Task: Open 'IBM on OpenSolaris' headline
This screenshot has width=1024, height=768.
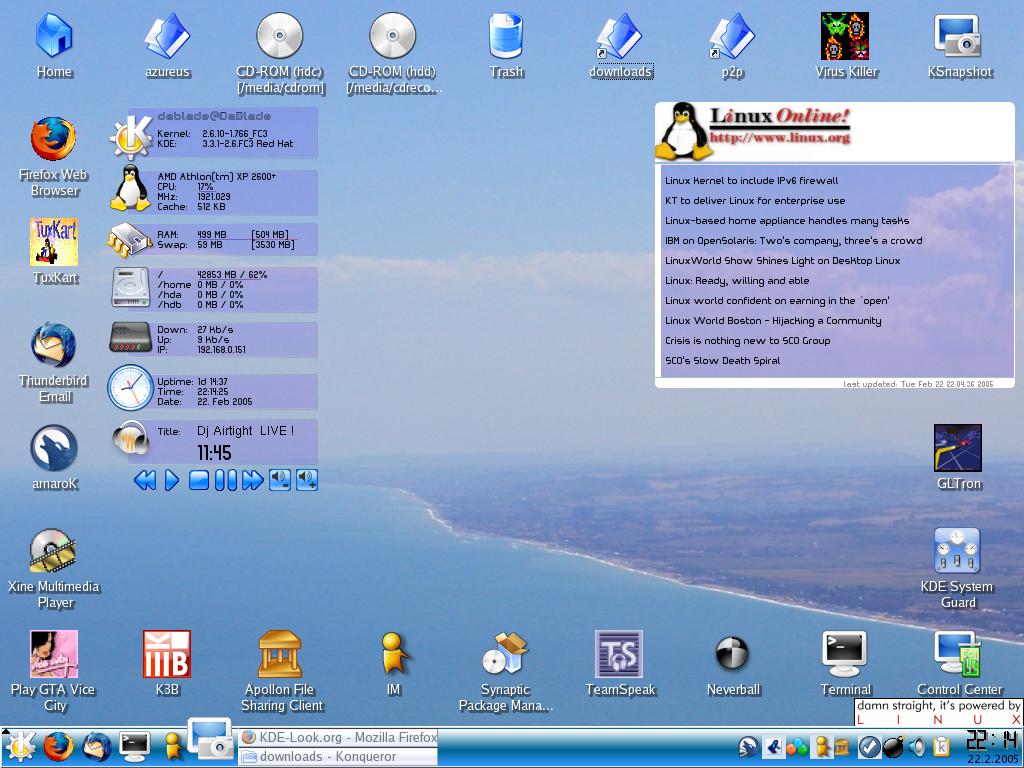Action: coord(793,240)
